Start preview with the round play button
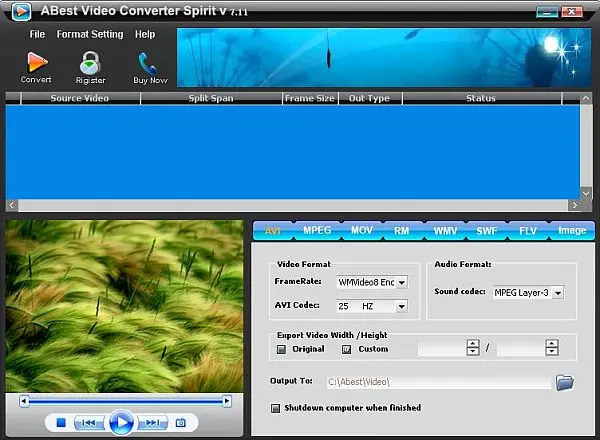600x440 pixels. coord(122,422)
